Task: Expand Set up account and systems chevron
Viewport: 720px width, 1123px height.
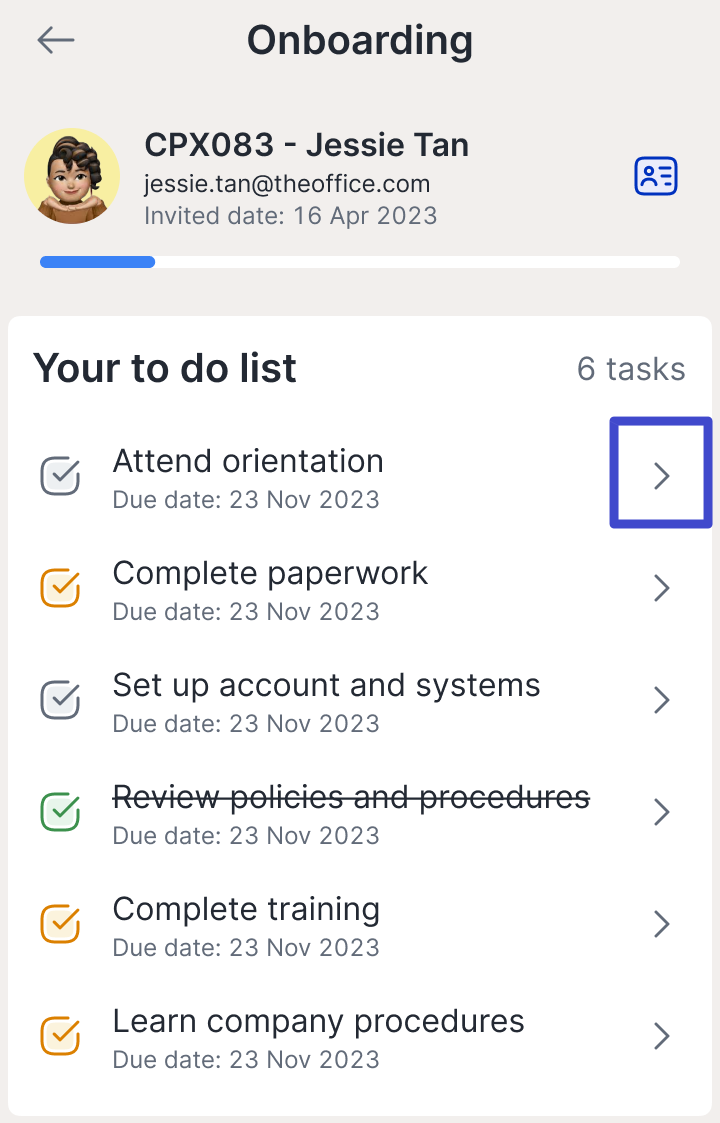Action: coord(661,700)
